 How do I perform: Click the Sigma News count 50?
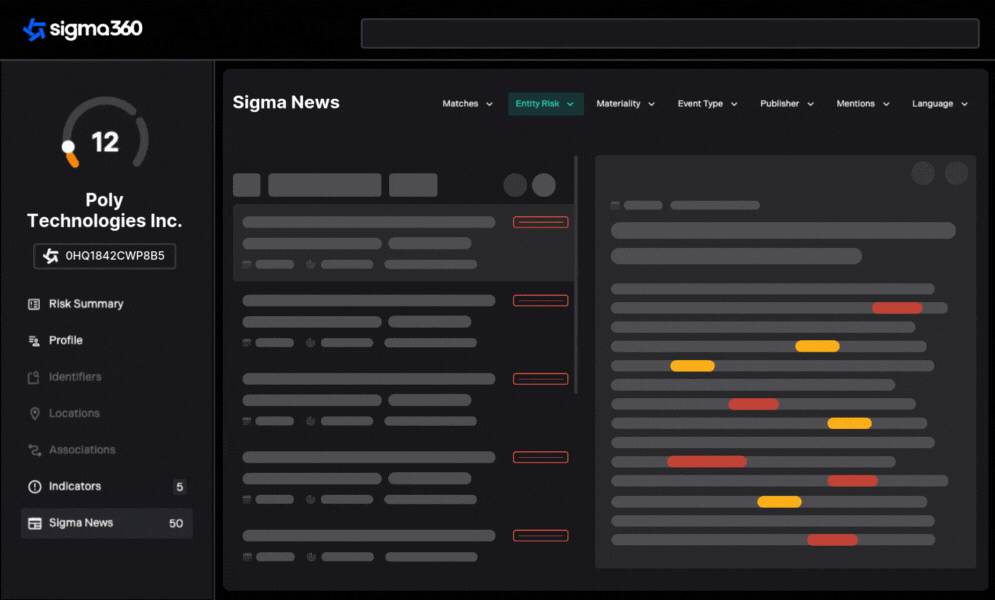176,524
